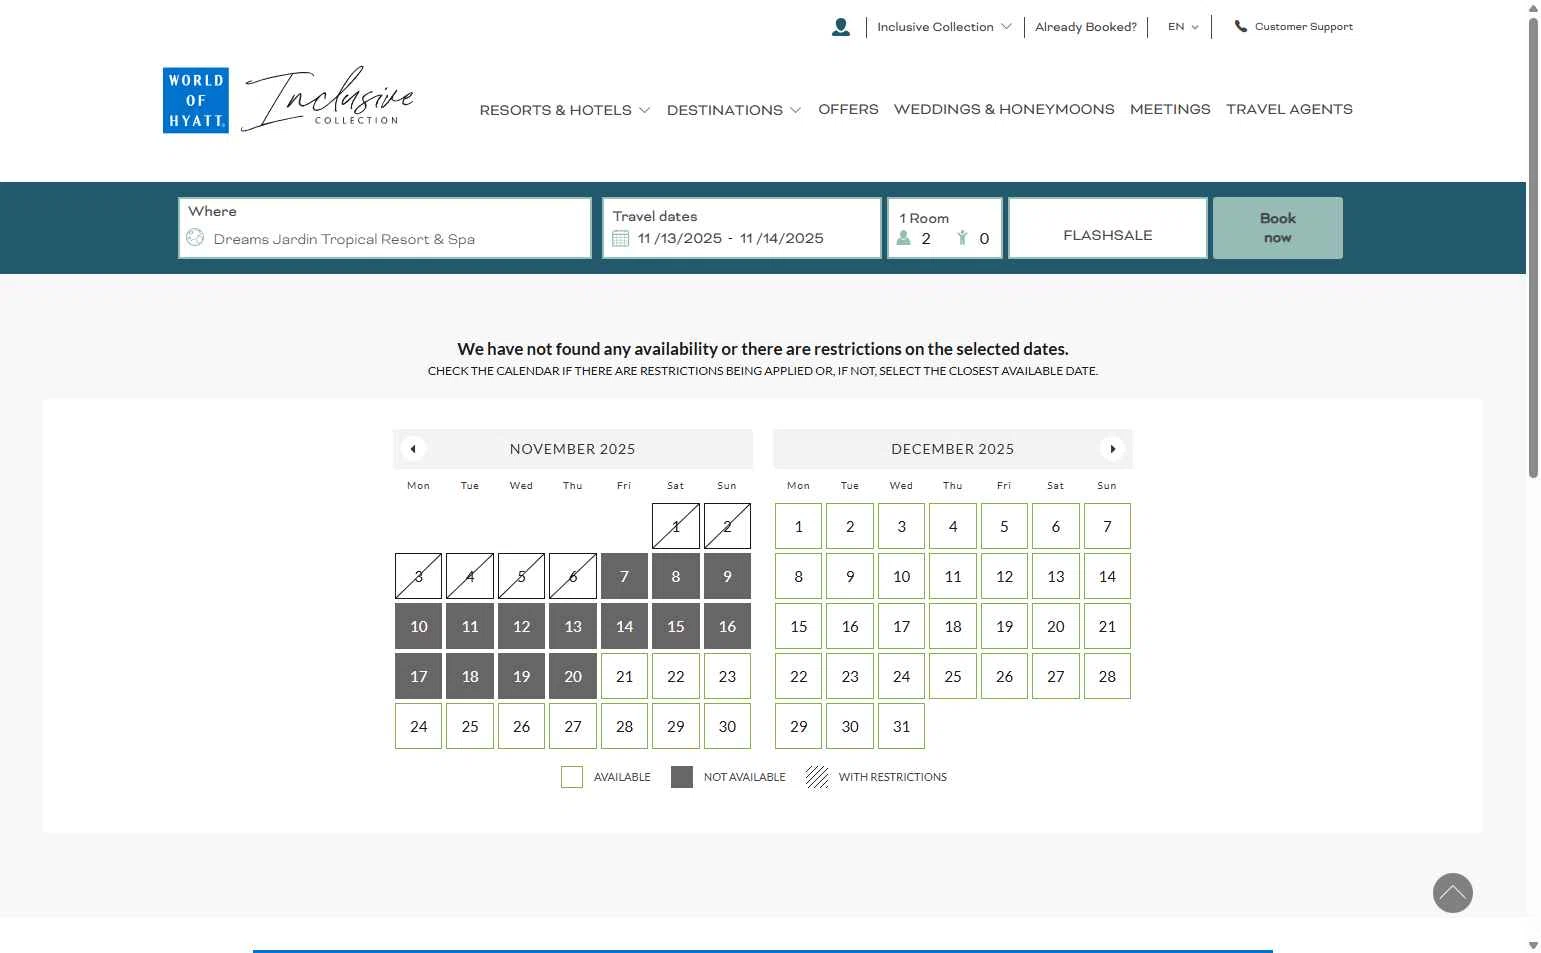This screenshot has width=1541, height=953.
Task: Open the Offers page
Action: tap(848, 109)
